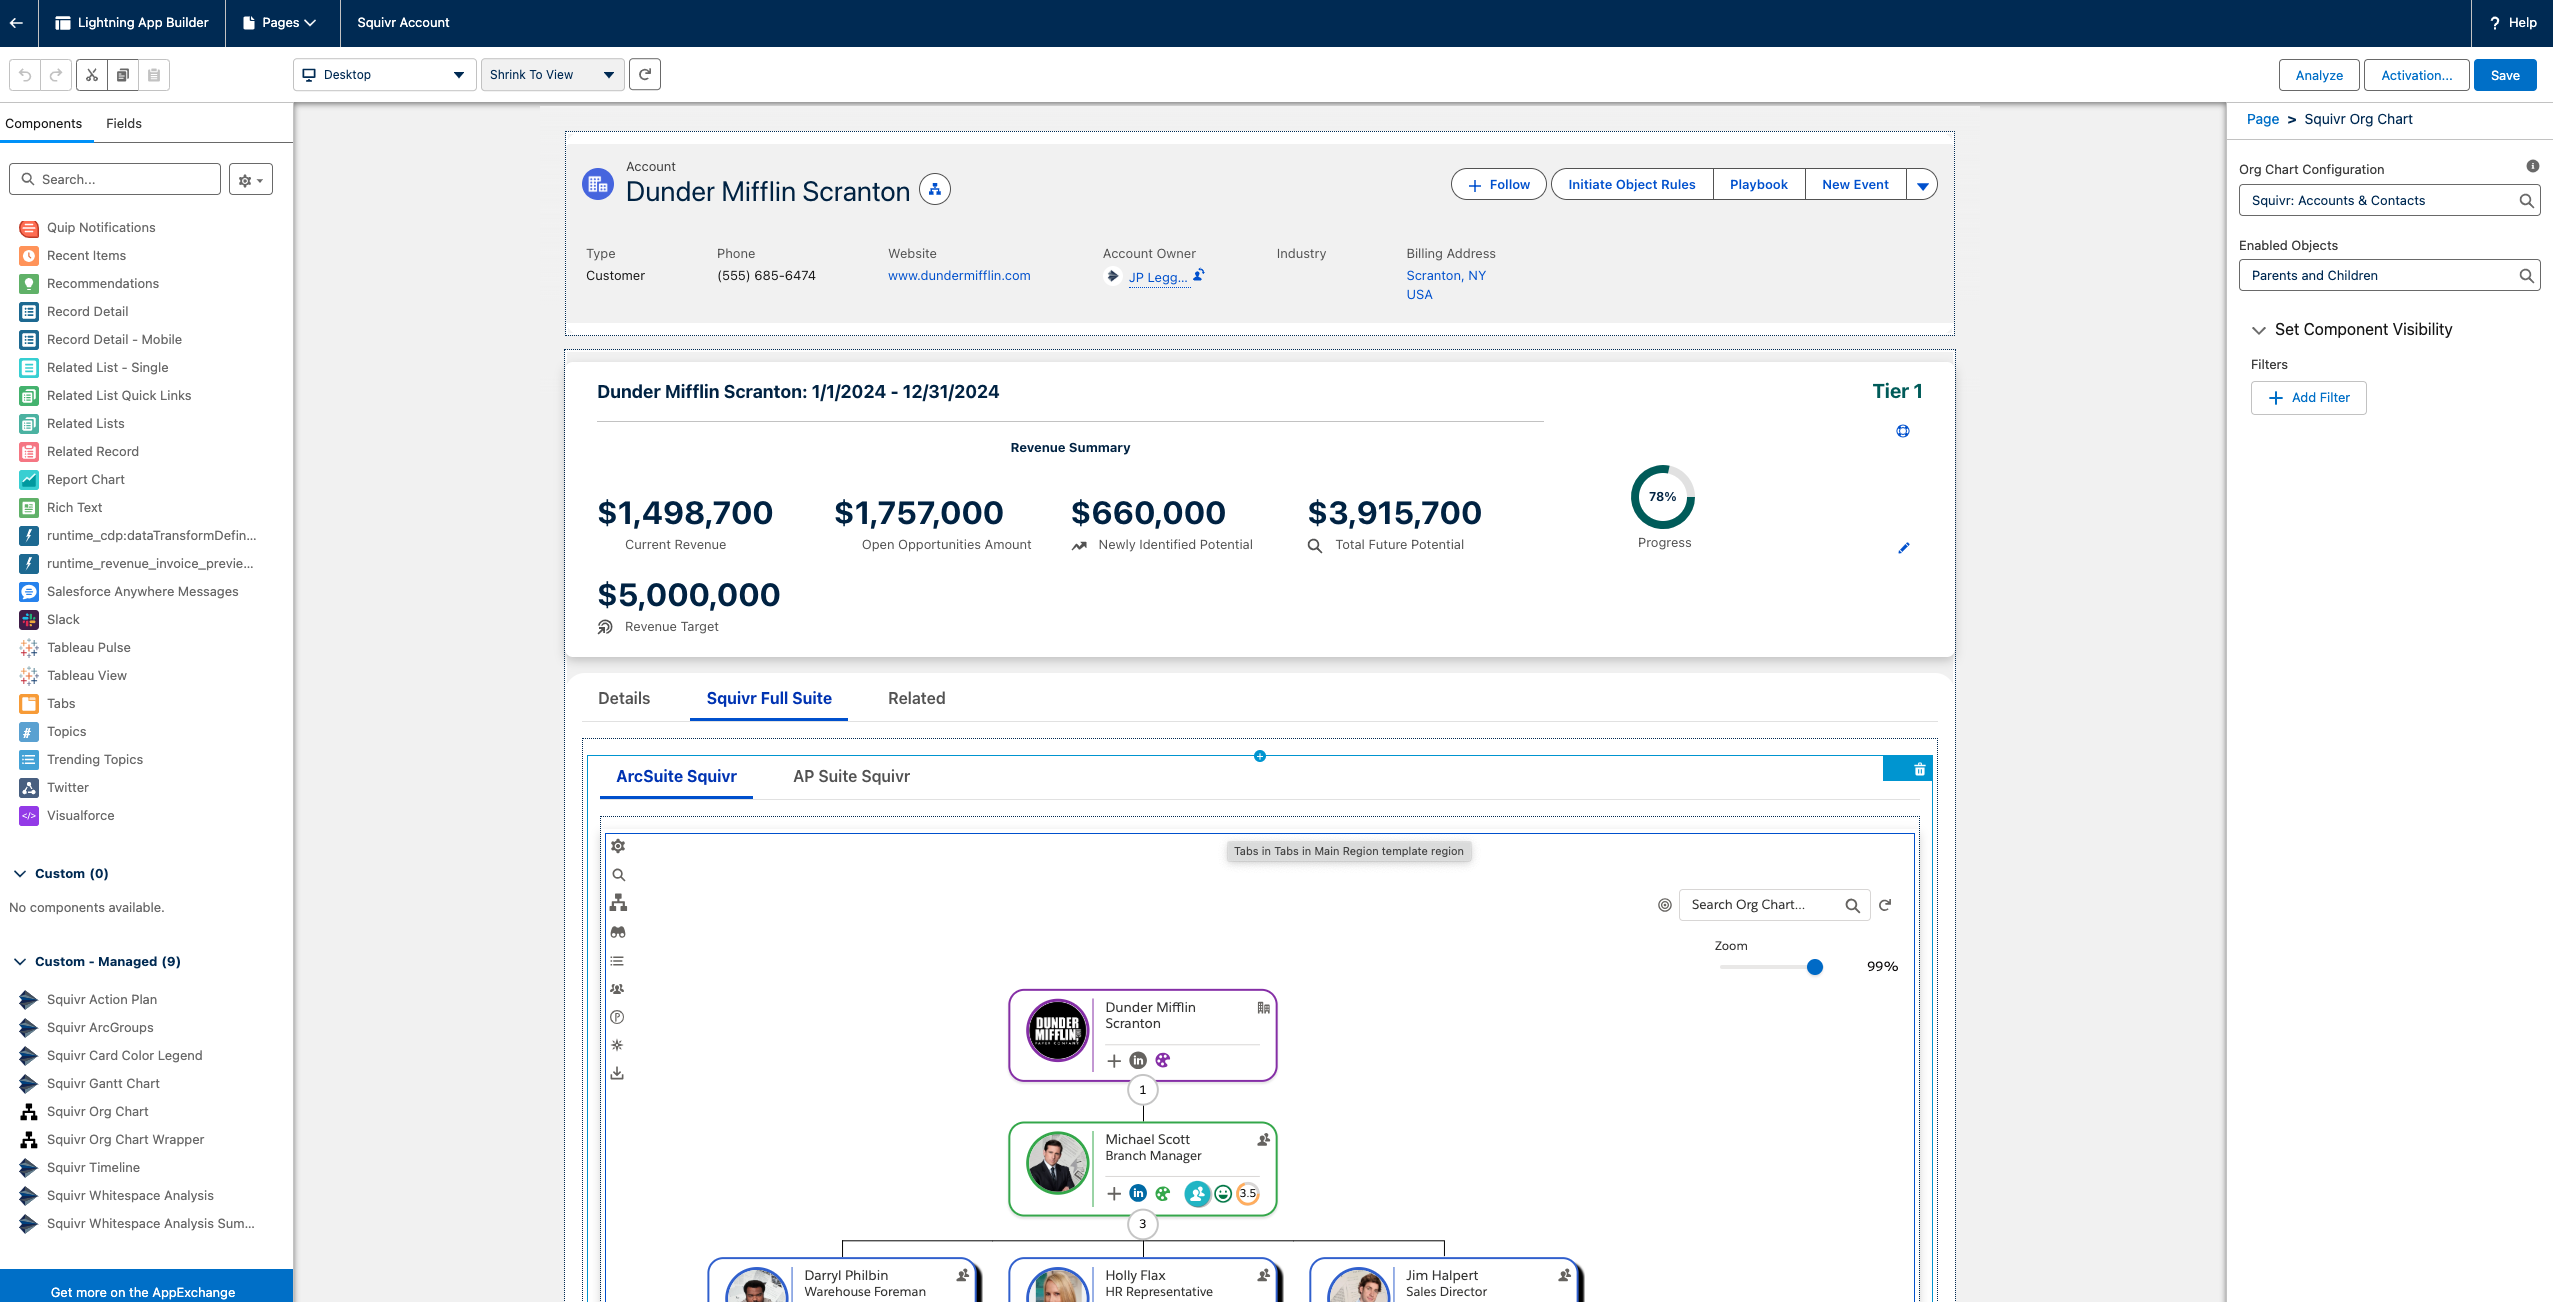Open the component list settings gear dropdown

coord(251,180)
